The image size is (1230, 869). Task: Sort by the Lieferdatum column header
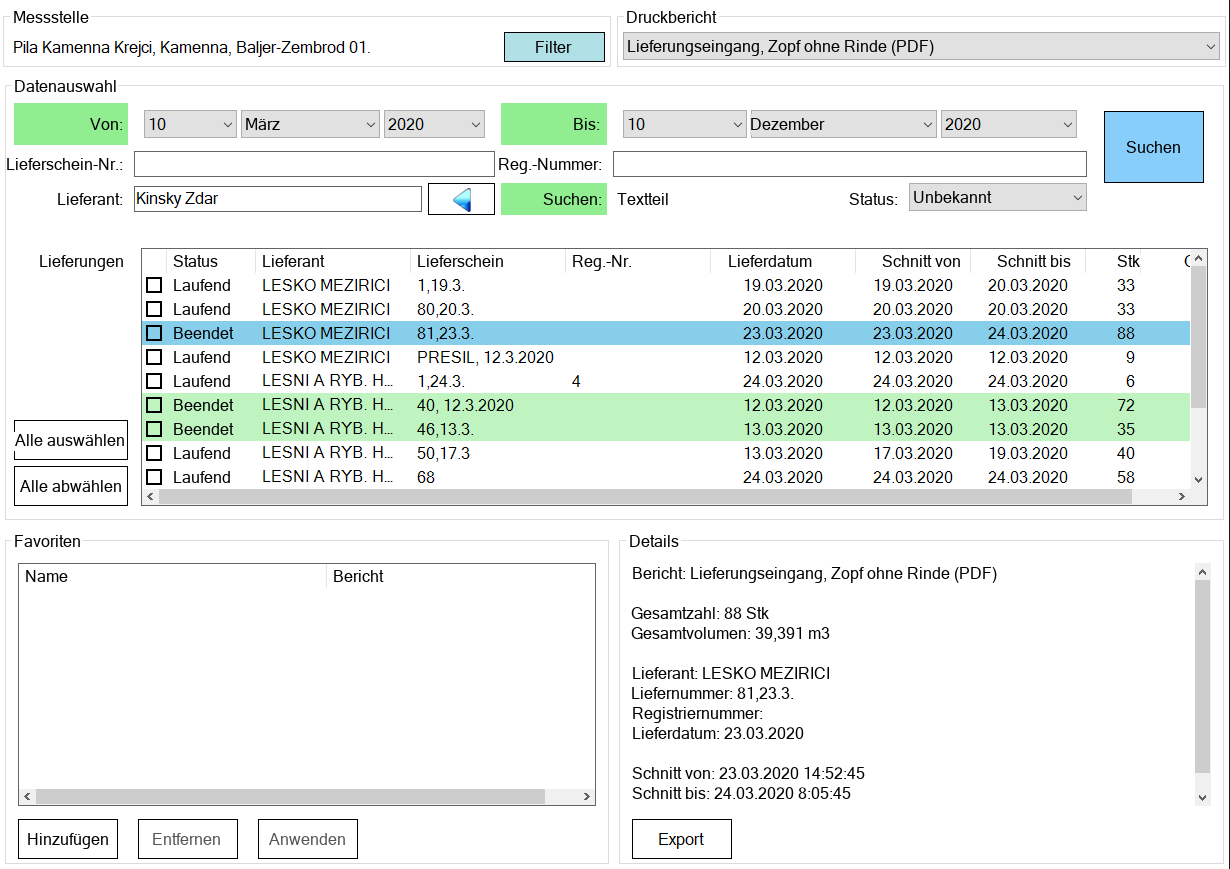783,261
